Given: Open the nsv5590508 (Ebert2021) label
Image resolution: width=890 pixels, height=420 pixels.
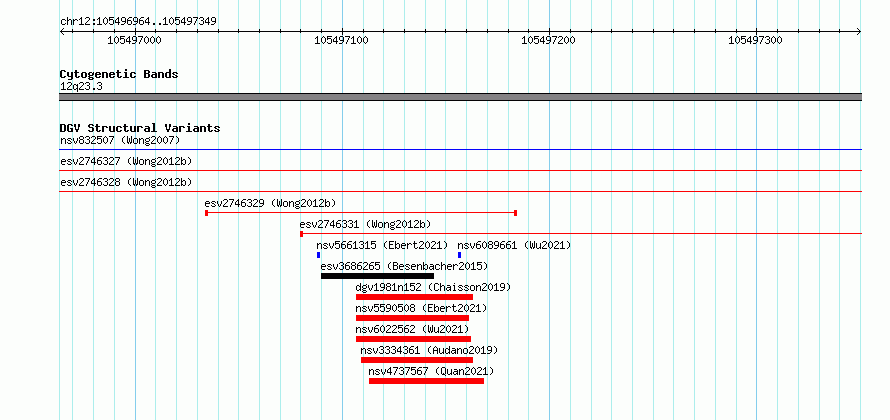Looking at the screenshot, I should [421, 308].
